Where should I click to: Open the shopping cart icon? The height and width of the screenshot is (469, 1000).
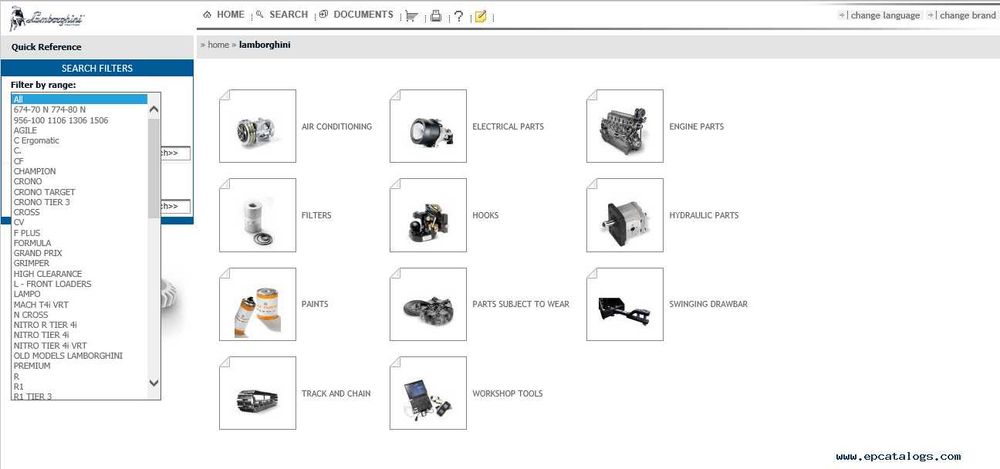[411, 17]
